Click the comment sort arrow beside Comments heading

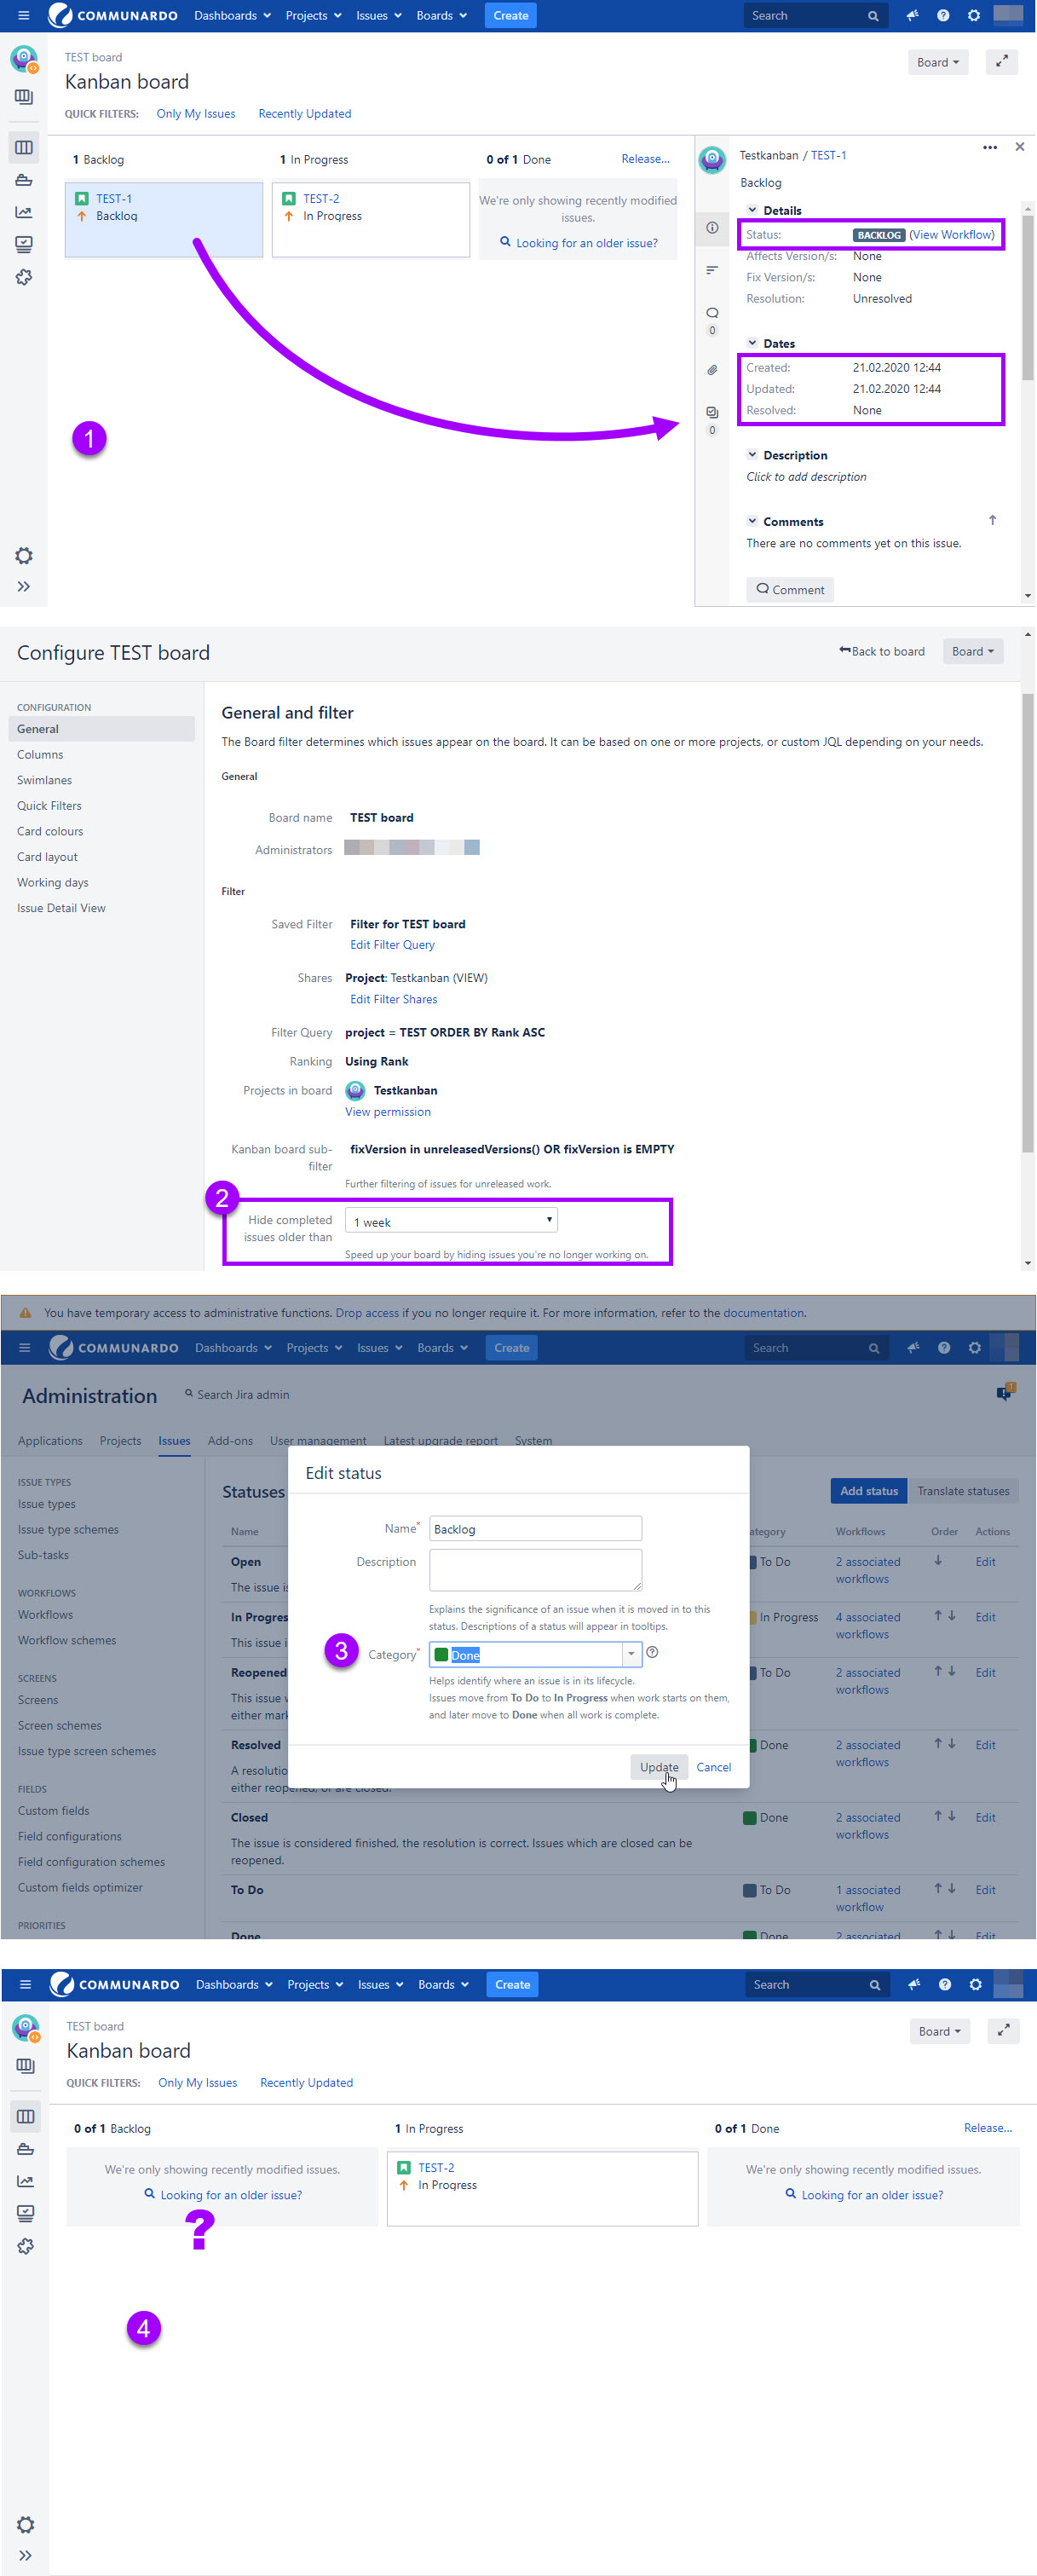click(992, 520)
